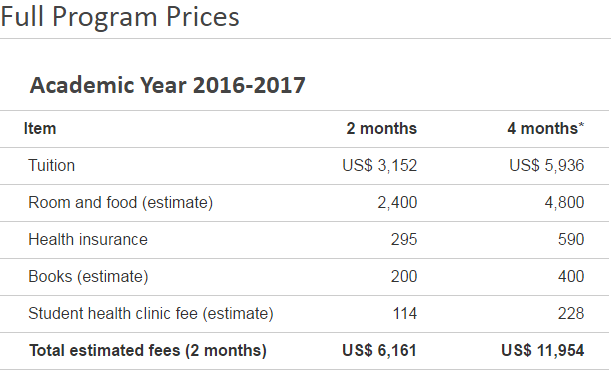Click the US$ 5,936 tuition value
The height and width of the screenshot is (375, 611).
pos(547,166)
